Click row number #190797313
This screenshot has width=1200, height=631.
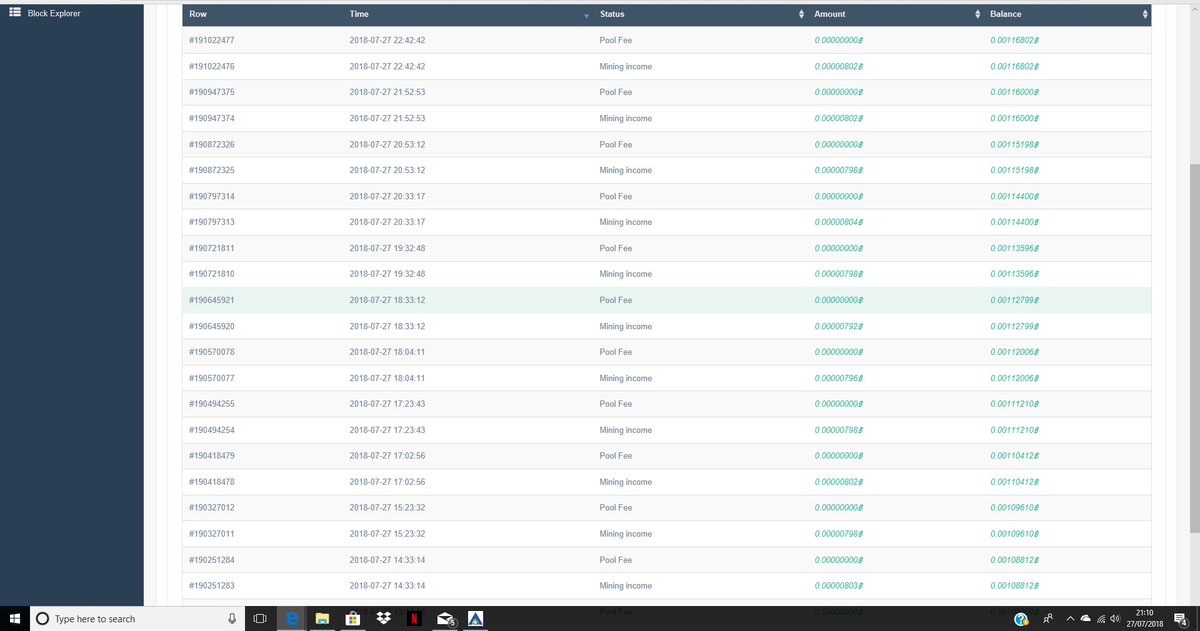pos(212,222)
